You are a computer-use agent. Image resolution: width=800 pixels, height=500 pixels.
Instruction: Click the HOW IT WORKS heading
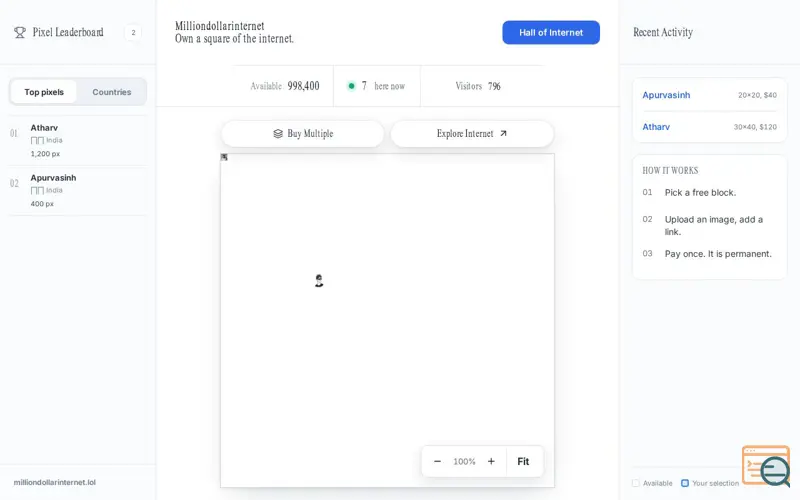click(670, 170)
